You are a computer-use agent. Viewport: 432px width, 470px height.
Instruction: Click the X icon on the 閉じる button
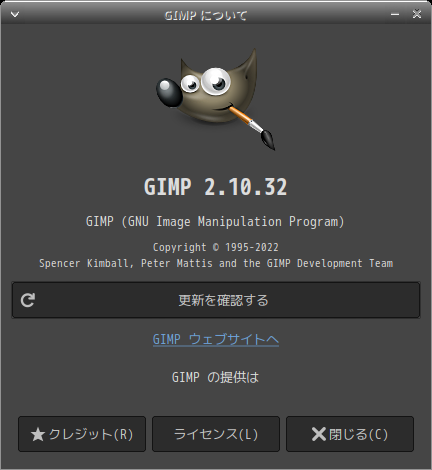coord(318,434)
